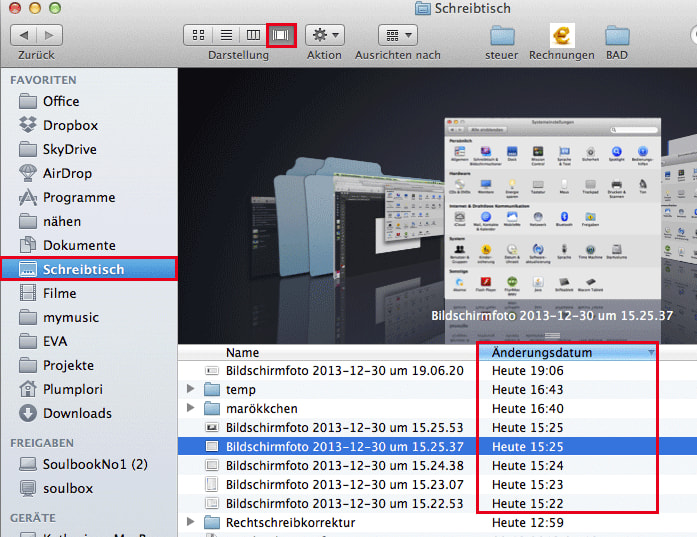Open the Ausrichten nach dropdown
Screen dimensions: 697x537
point(398,35)
